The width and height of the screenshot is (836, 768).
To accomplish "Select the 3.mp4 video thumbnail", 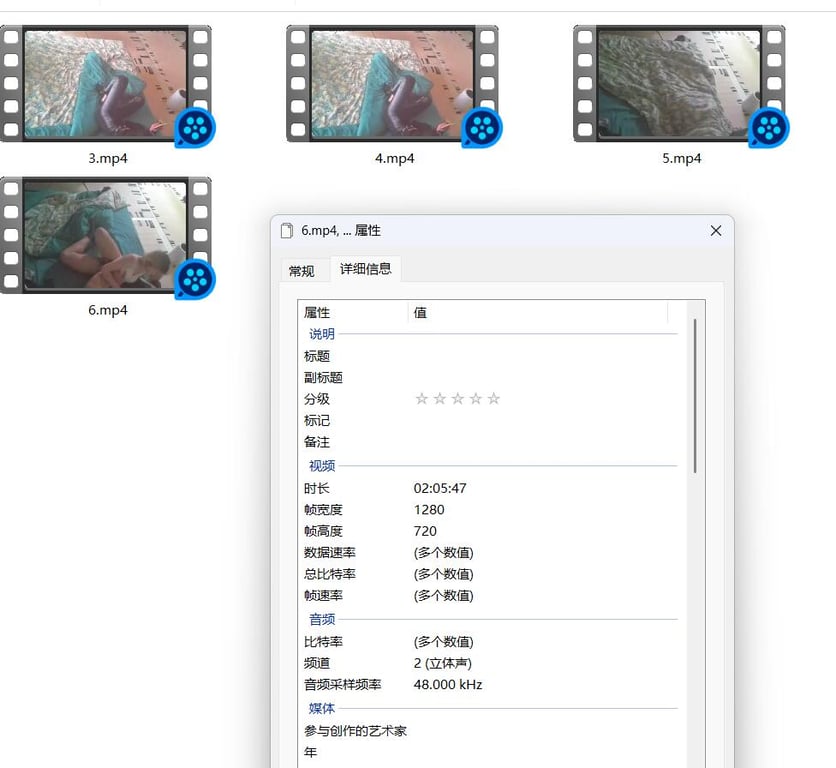I will (x=106, y=84).
